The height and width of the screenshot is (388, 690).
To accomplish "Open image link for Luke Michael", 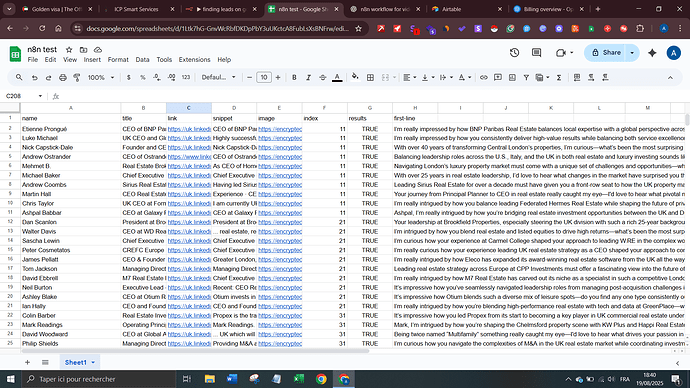I will tap(280, 138).
